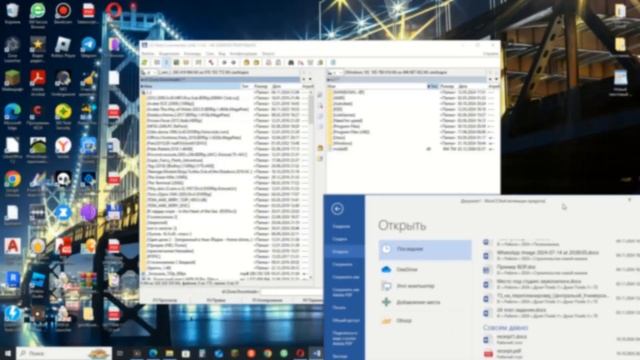This screenshot has width=640, height=360.
Task: Sort left panel by Дата column
Action: 286,86
